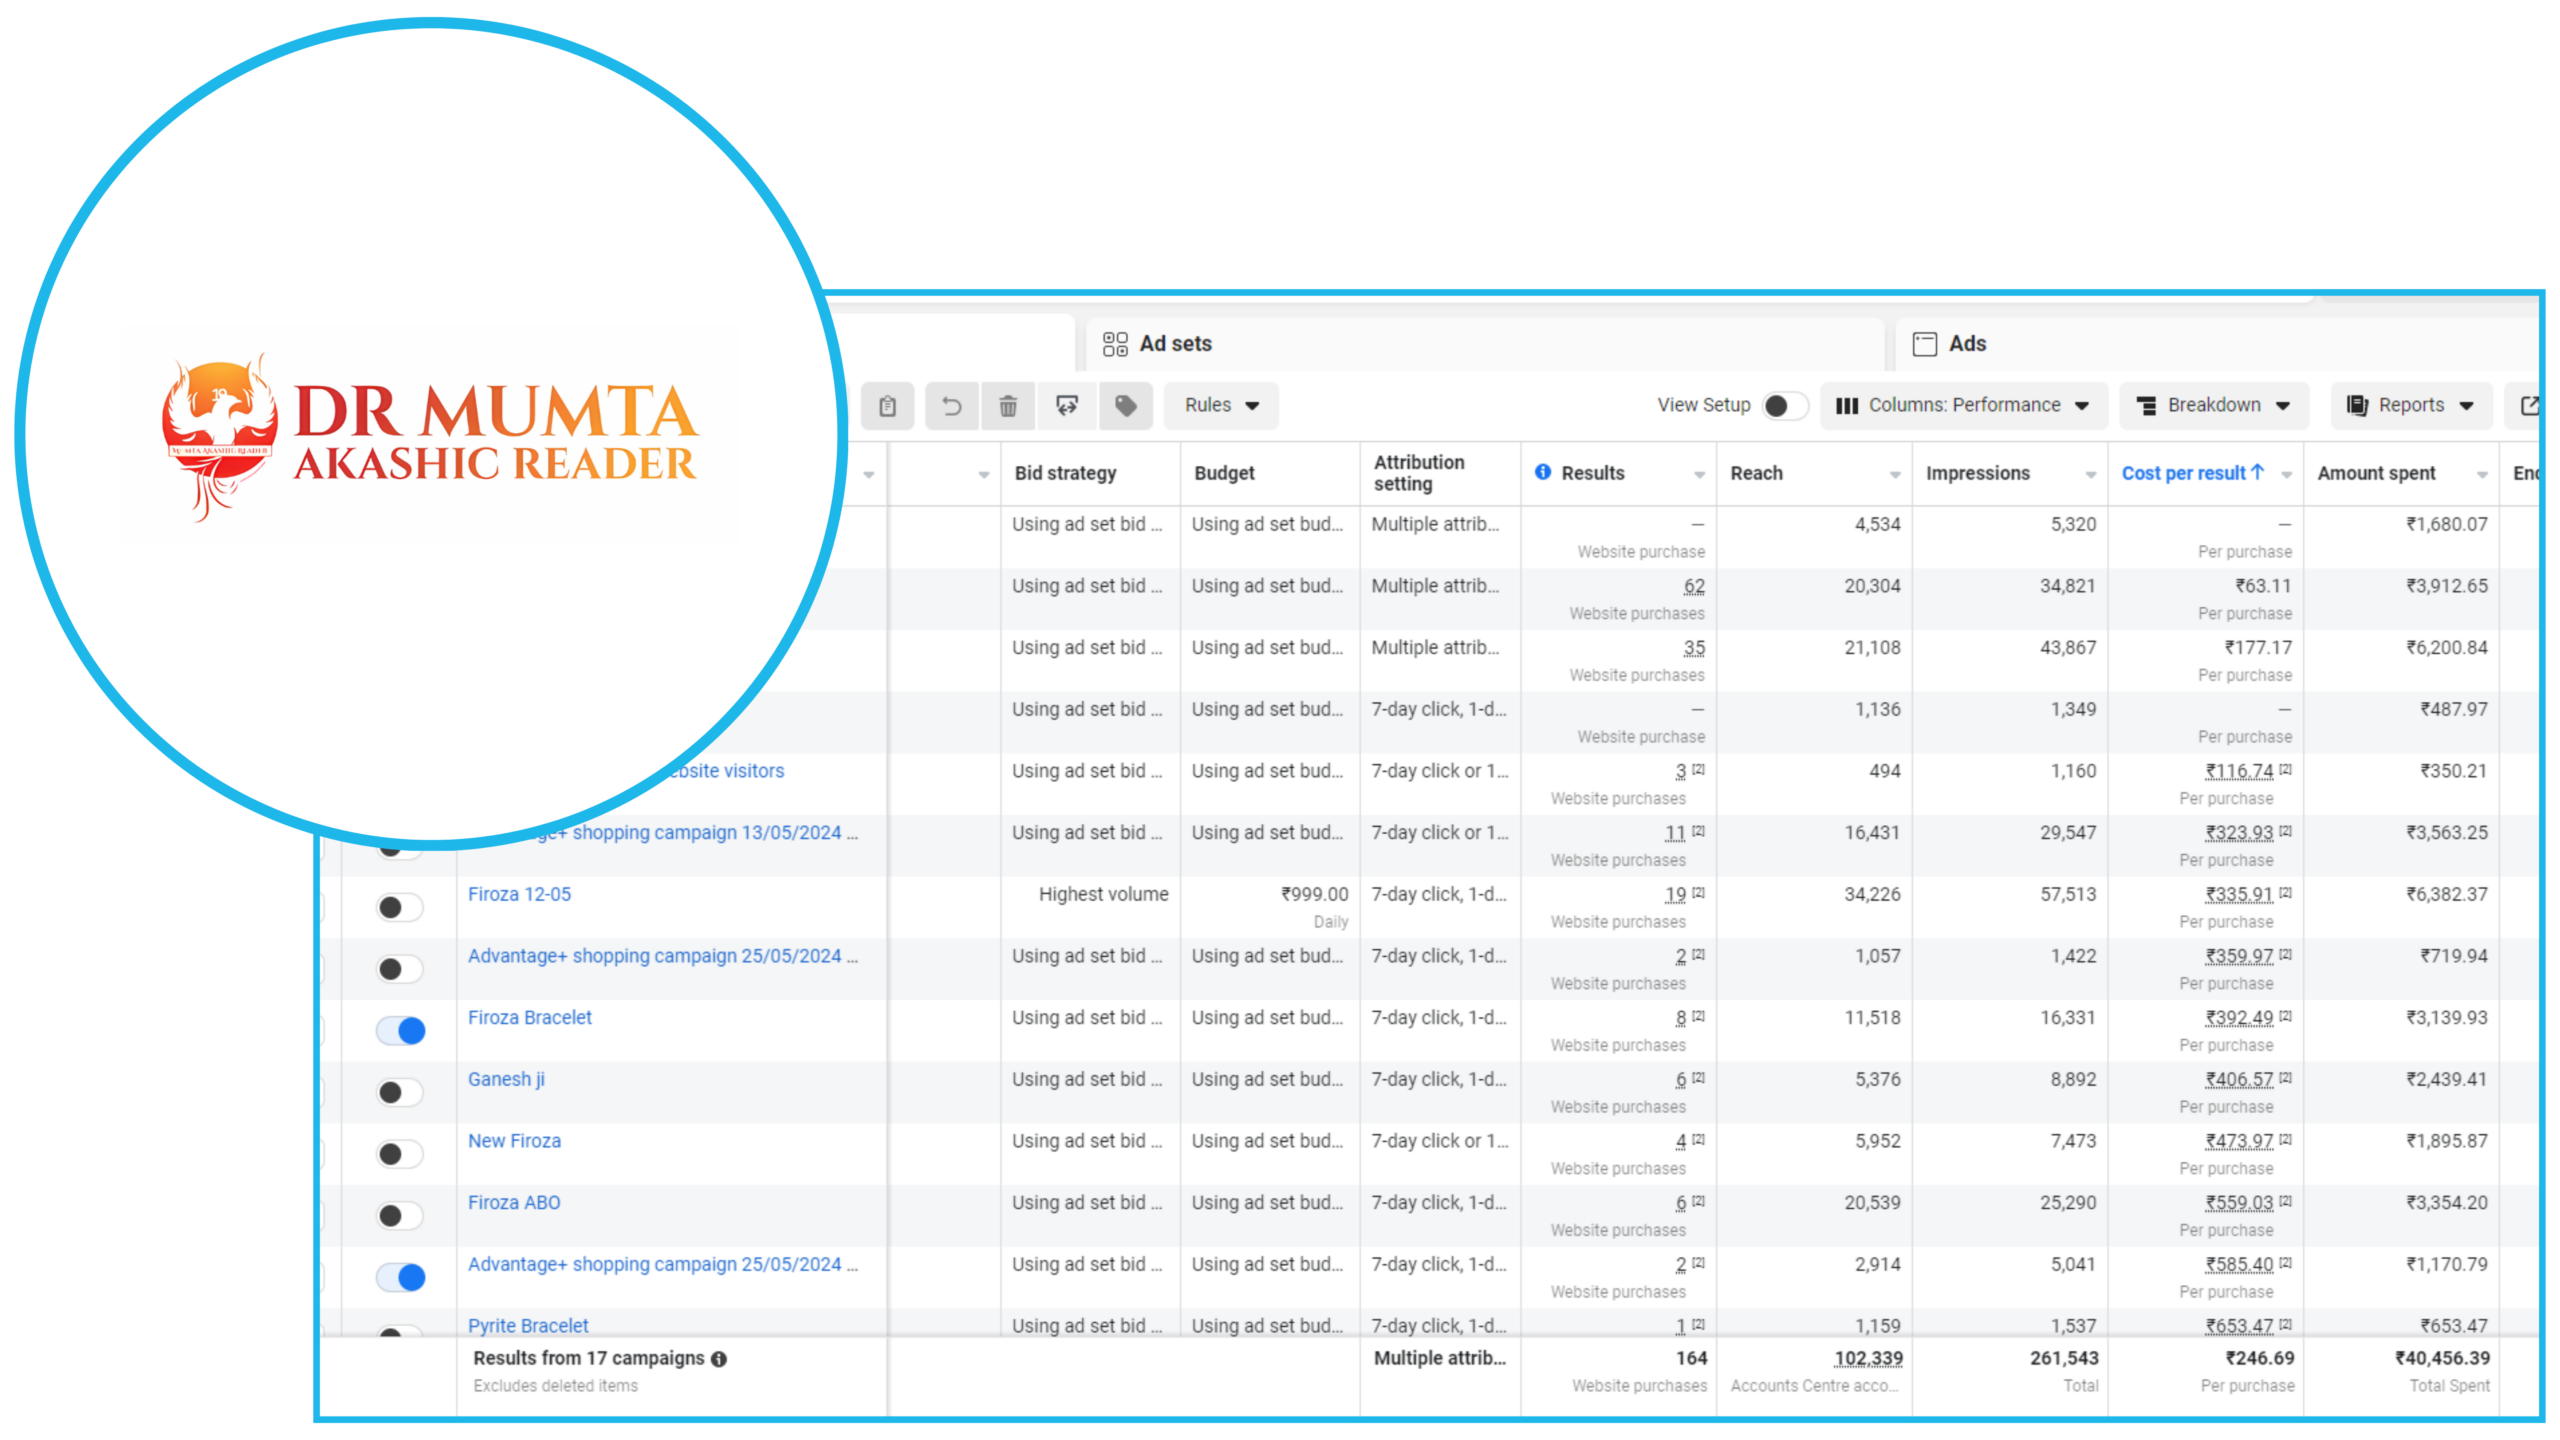Expand the Columns: Performance dropdown
Image resolution: width=2560 pixels, height=1440 pixels.
pos(1963,406)
